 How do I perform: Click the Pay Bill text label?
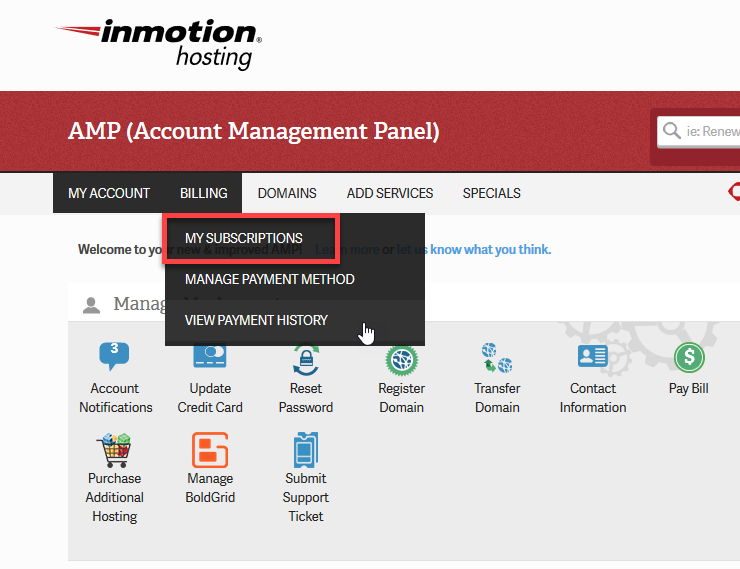[x=689, y=388]
